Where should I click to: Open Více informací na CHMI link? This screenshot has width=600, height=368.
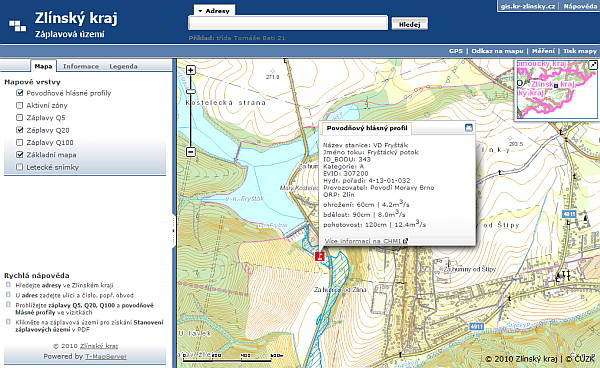366,241
